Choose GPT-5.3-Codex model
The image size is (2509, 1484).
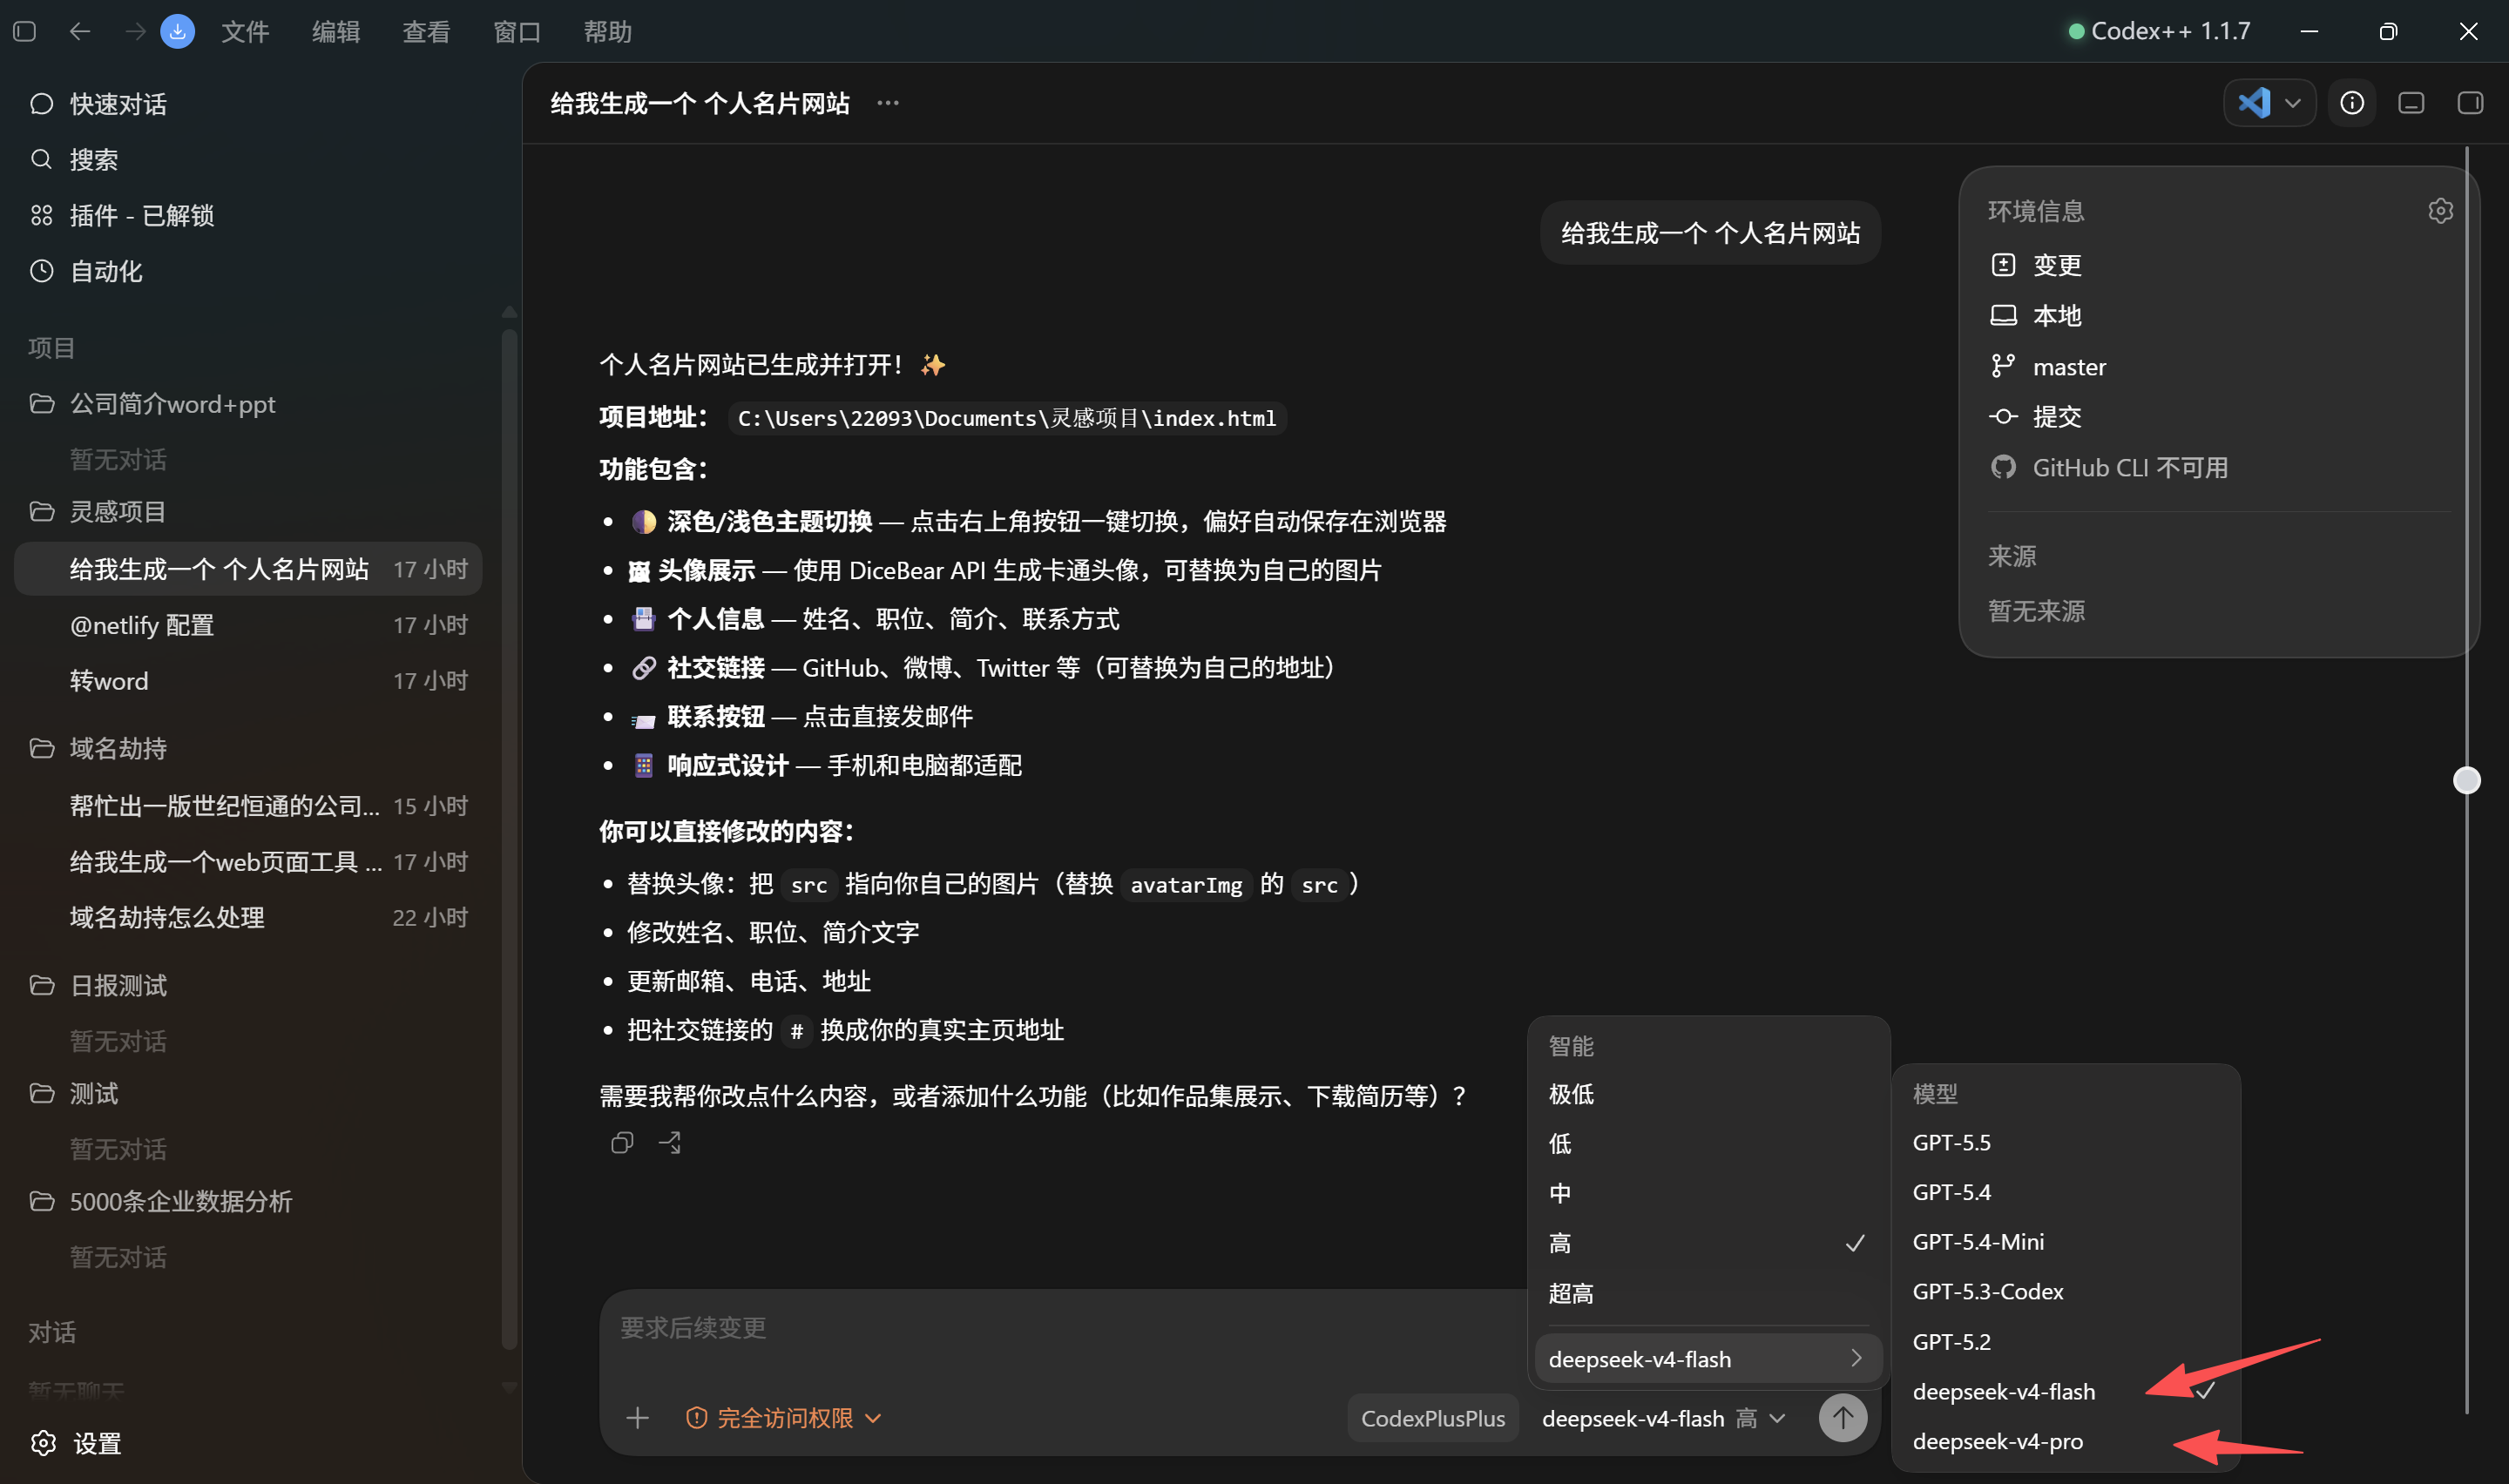coord(2066,1291)
